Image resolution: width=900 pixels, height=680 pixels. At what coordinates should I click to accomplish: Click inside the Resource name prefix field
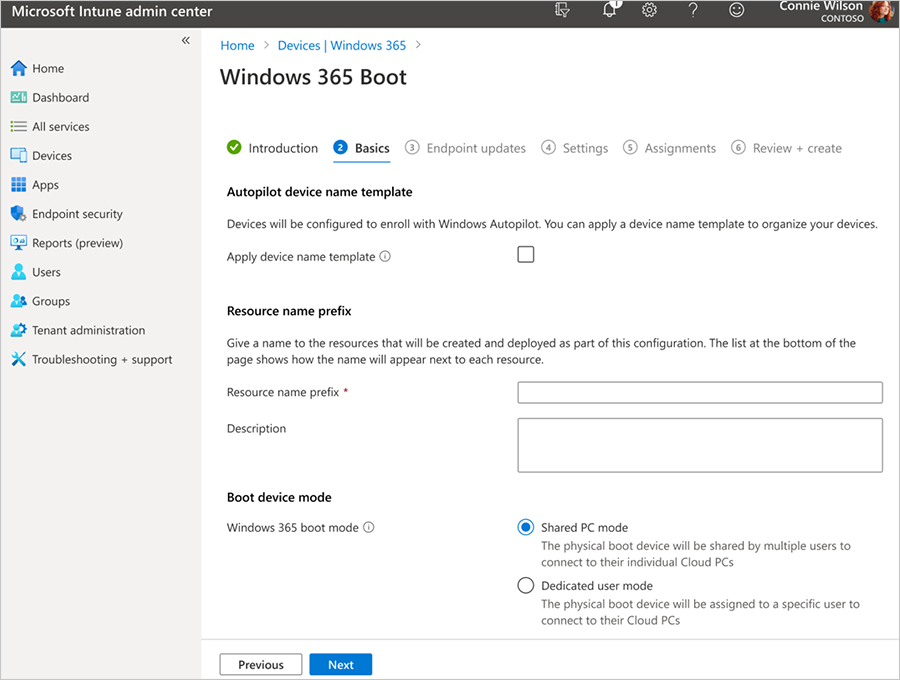click(x=699, y=392)
